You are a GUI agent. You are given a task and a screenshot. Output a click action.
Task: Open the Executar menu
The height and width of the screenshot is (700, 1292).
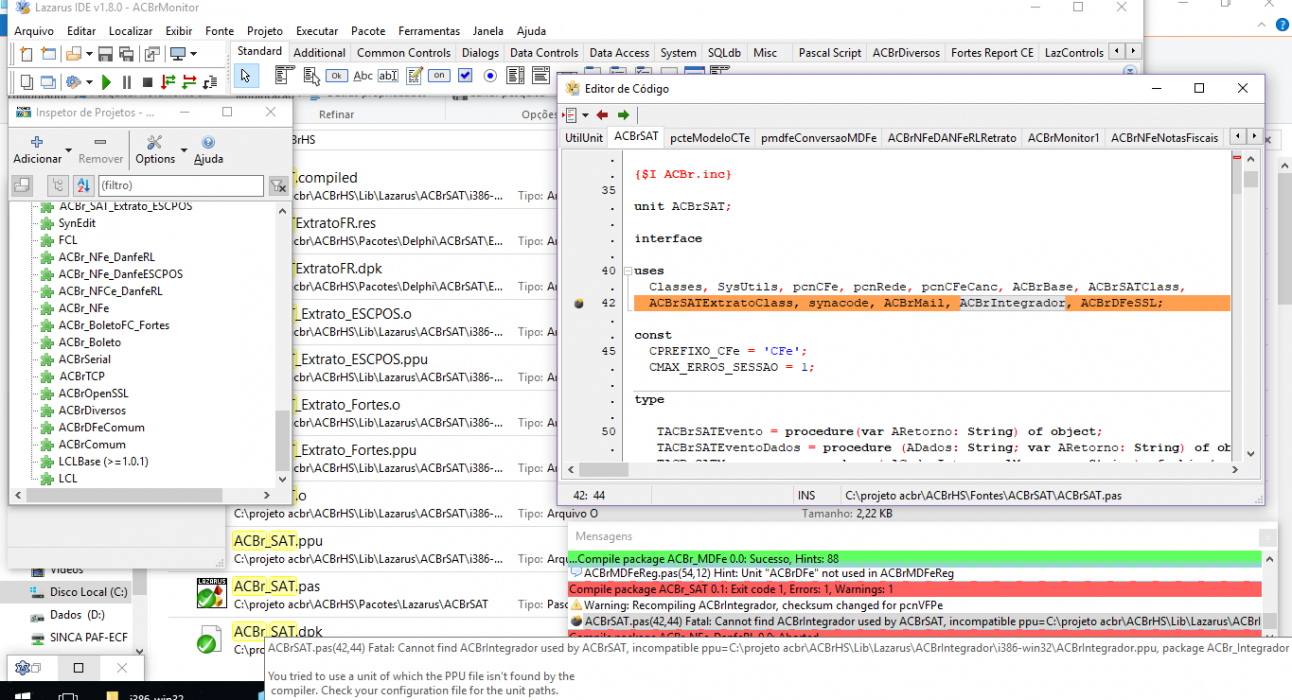coord(317,31)
